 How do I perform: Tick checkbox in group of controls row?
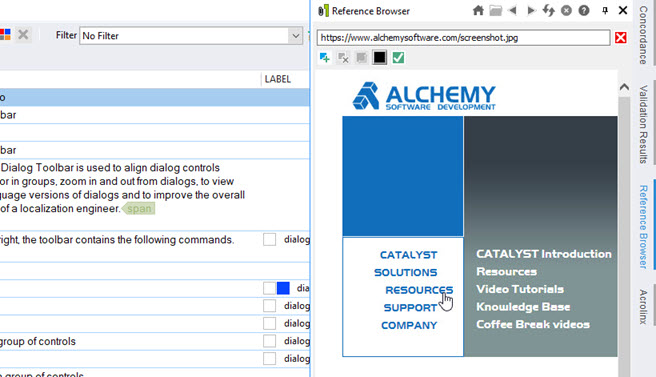tap(269, 341)
